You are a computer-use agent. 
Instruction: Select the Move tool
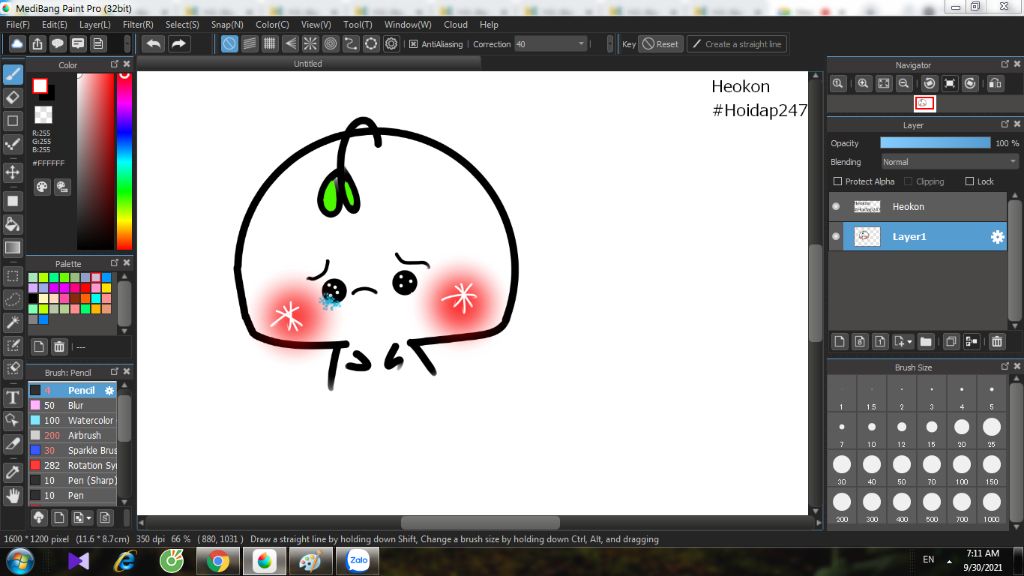tap(12, 172)
